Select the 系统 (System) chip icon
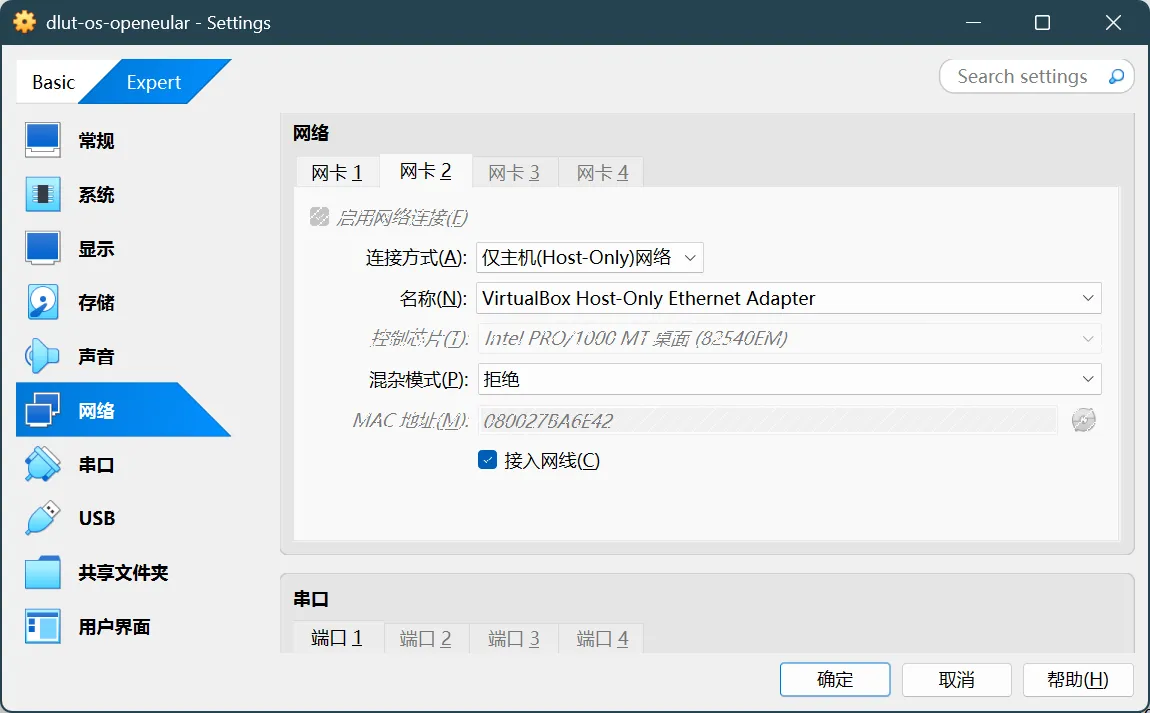The image size is (1150, 713). pyautogui.click(x=43, y=195)
